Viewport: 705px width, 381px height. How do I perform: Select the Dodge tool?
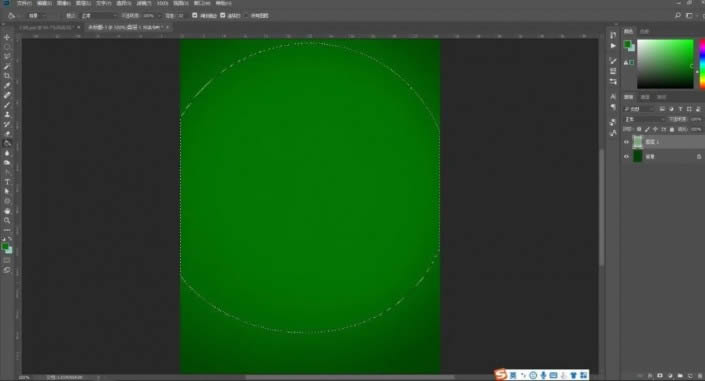pos(7,163)
